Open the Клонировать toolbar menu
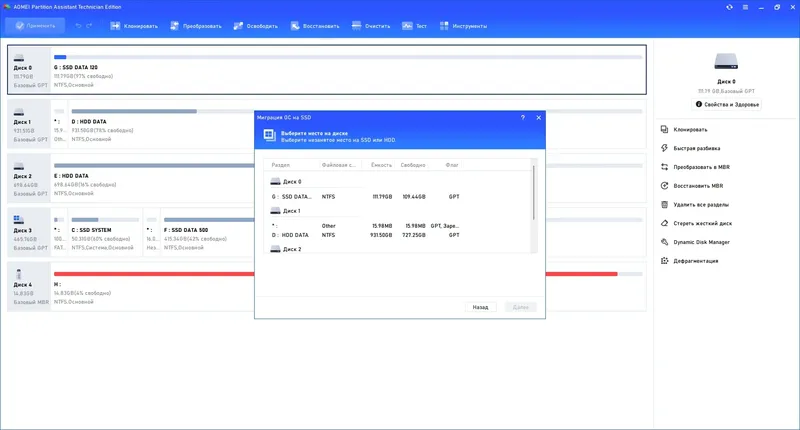The image size is (800, 430). tap(134, 26)
